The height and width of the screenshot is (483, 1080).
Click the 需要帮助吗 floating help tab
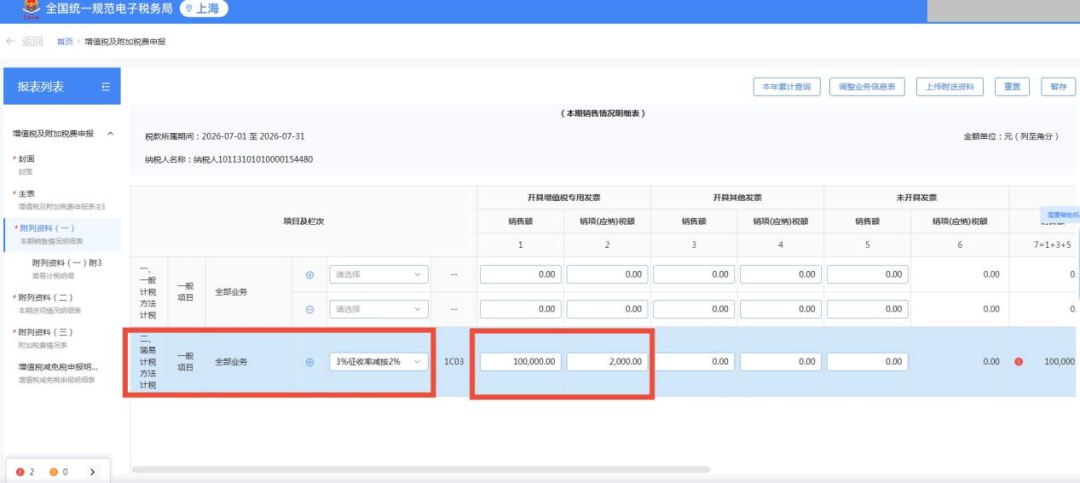click(1060, 215)
